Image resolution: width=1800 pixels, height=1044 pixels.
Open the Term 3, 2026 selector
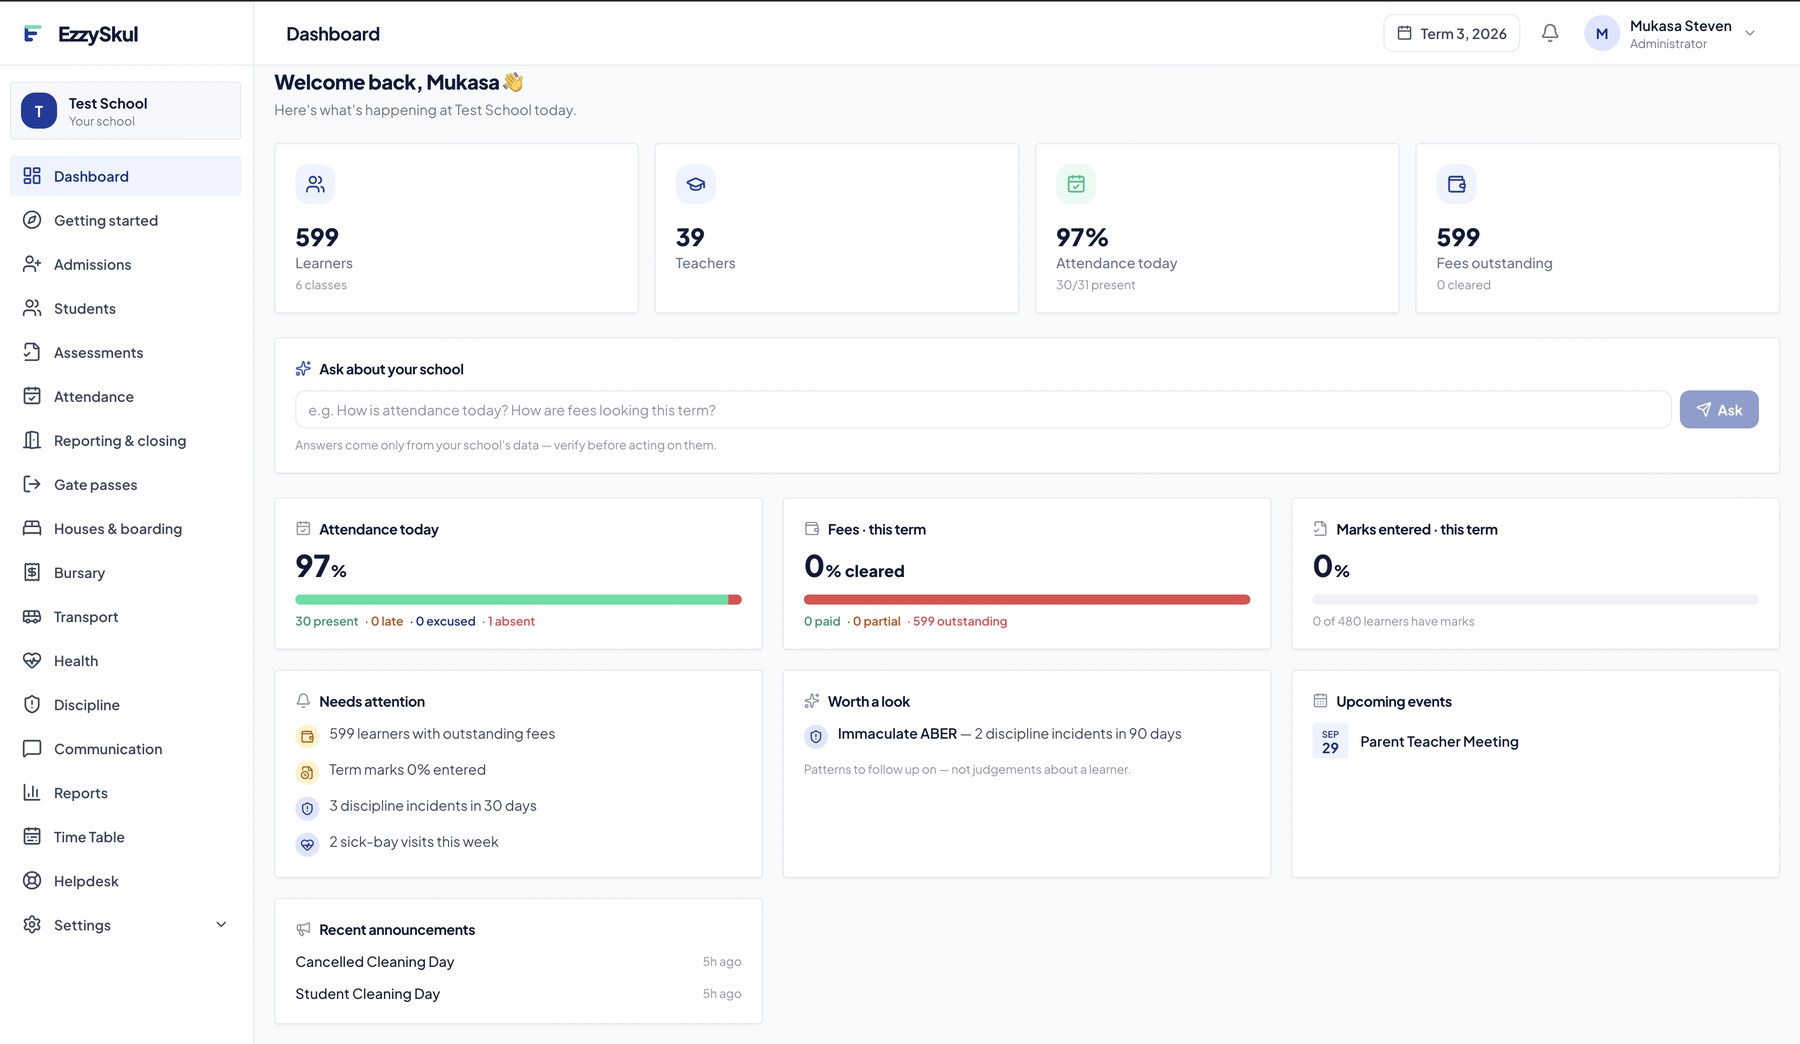point(1451,33)
